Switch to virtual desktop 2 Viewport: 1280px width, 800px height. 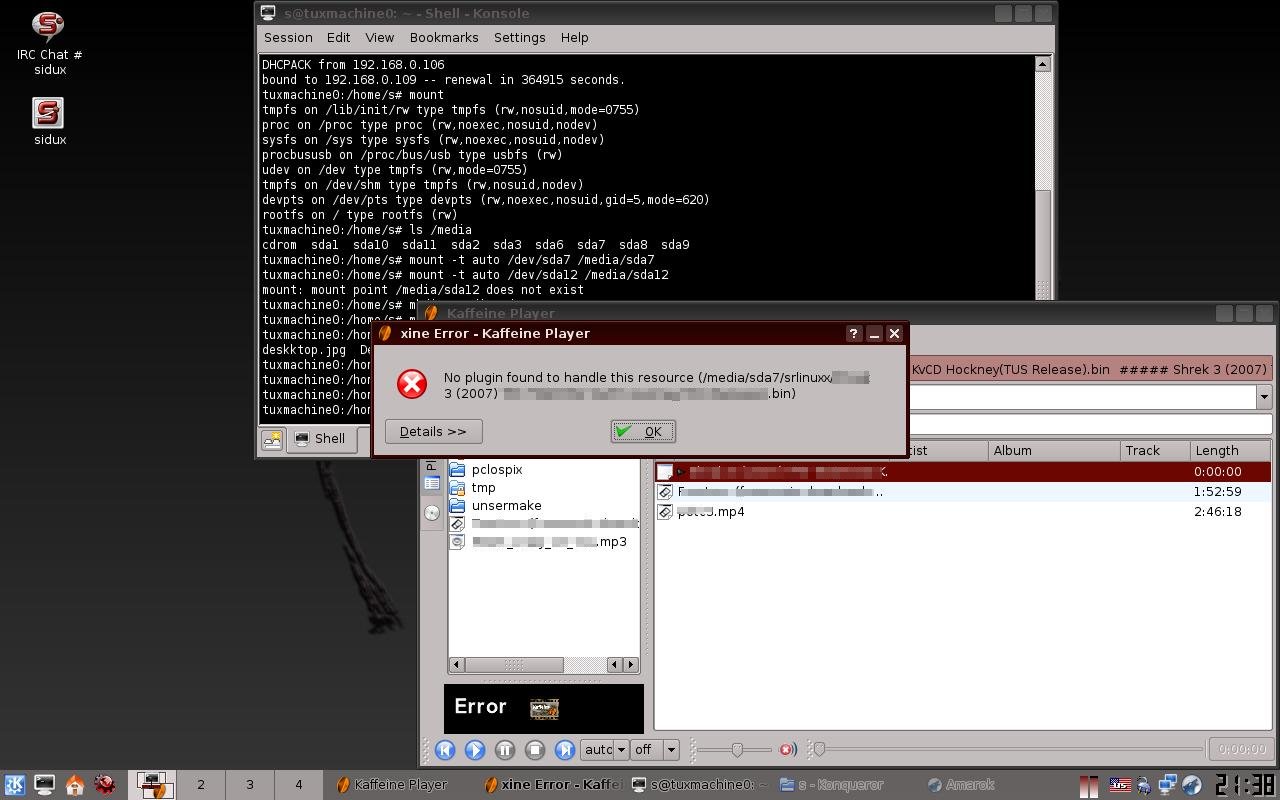click(201, 785)
